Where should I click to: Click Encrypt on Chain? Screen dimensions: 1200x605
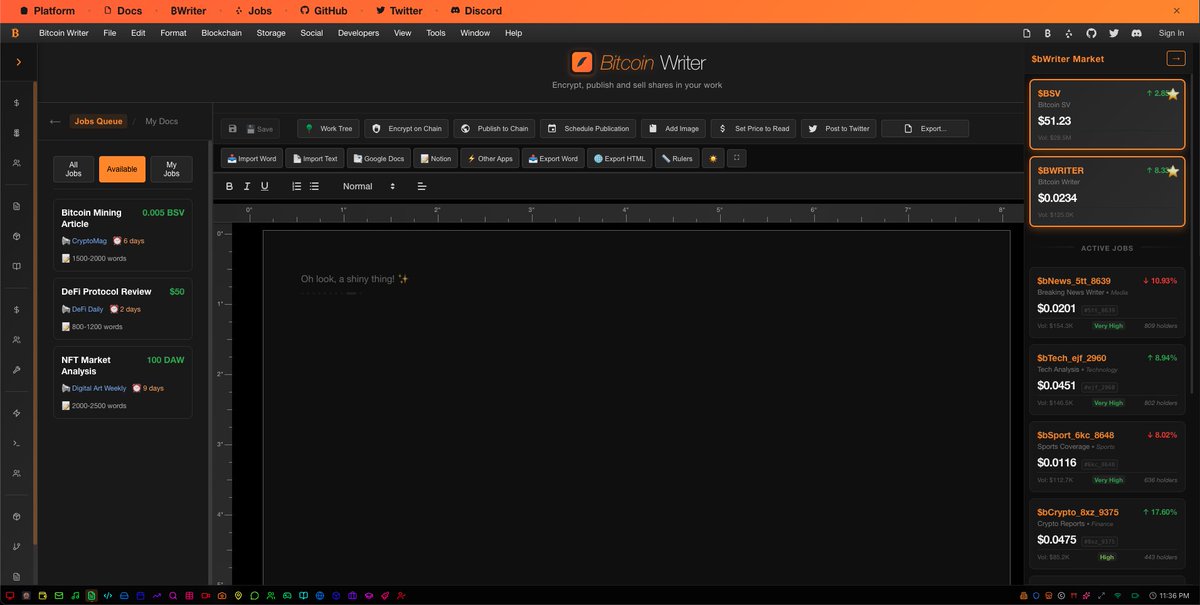[x=406, y=129]
